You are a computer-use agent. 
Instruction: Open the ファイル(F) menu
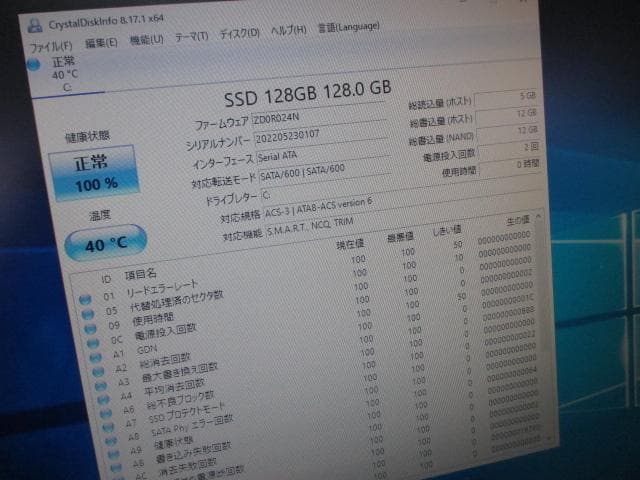pos(51,47)
